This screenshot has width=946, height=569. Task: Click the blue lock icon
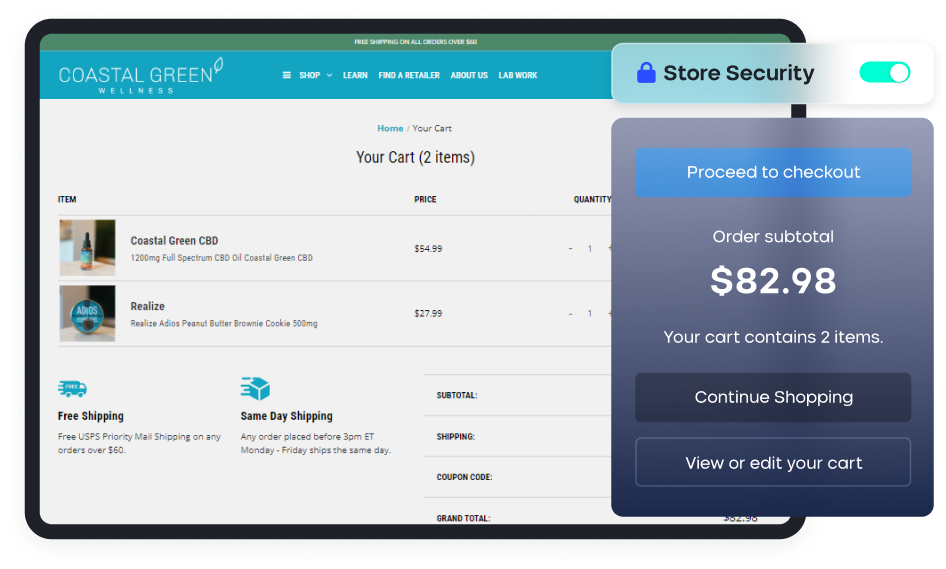pyautogui.click(x=646, y=73)
